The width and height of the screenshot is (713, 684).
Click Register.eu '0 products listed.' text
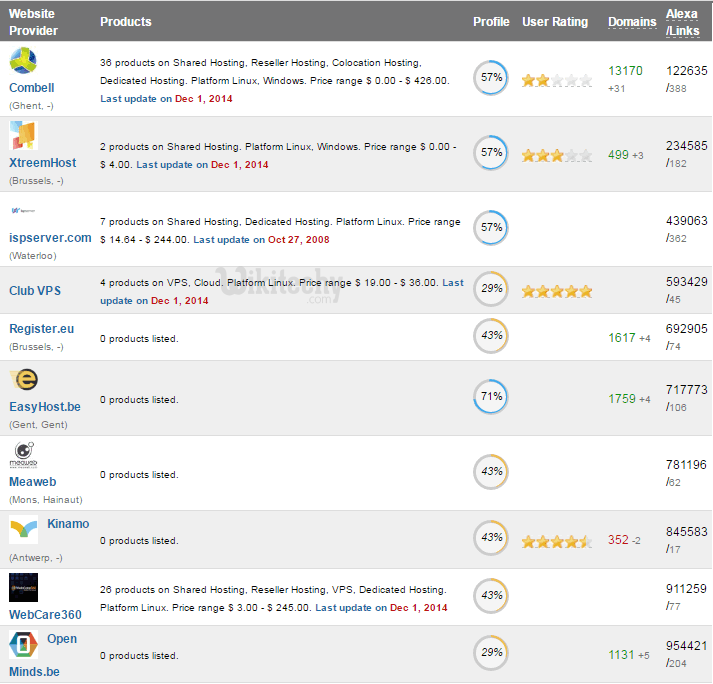pos(139,339)
